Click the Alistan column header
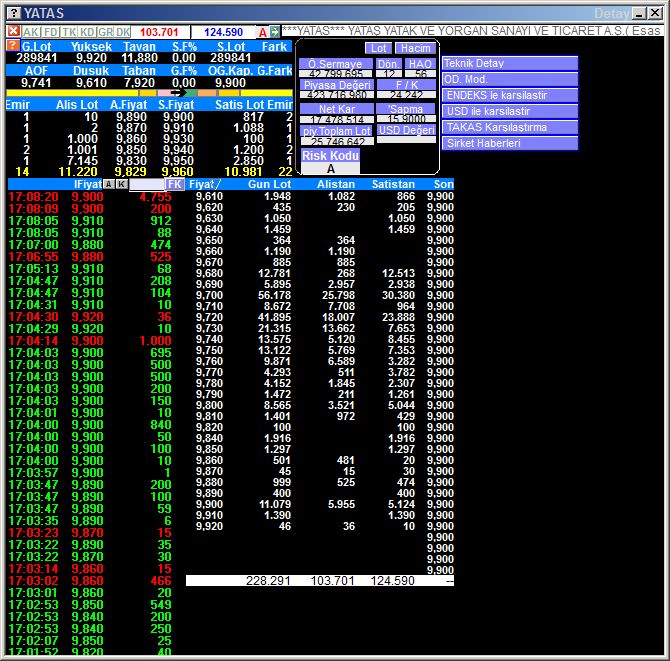 336,184
